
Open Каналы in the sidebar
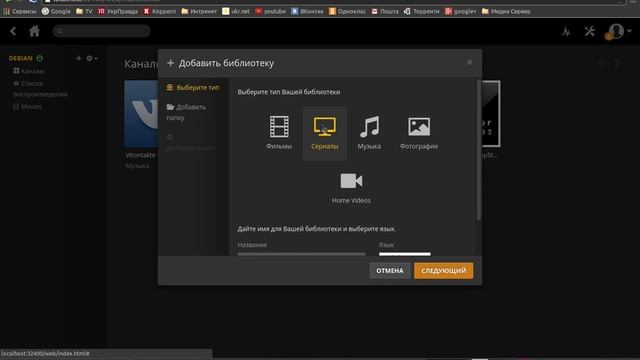click(29, 71)
